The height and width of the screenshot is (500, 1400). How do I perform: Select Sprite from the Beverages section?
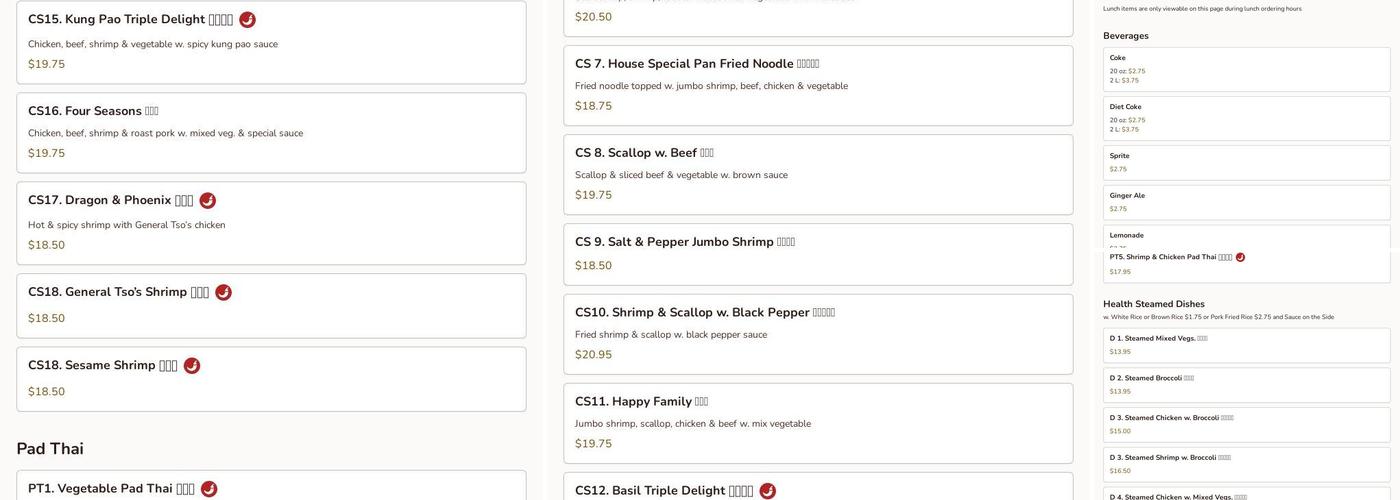[1246, 162]
